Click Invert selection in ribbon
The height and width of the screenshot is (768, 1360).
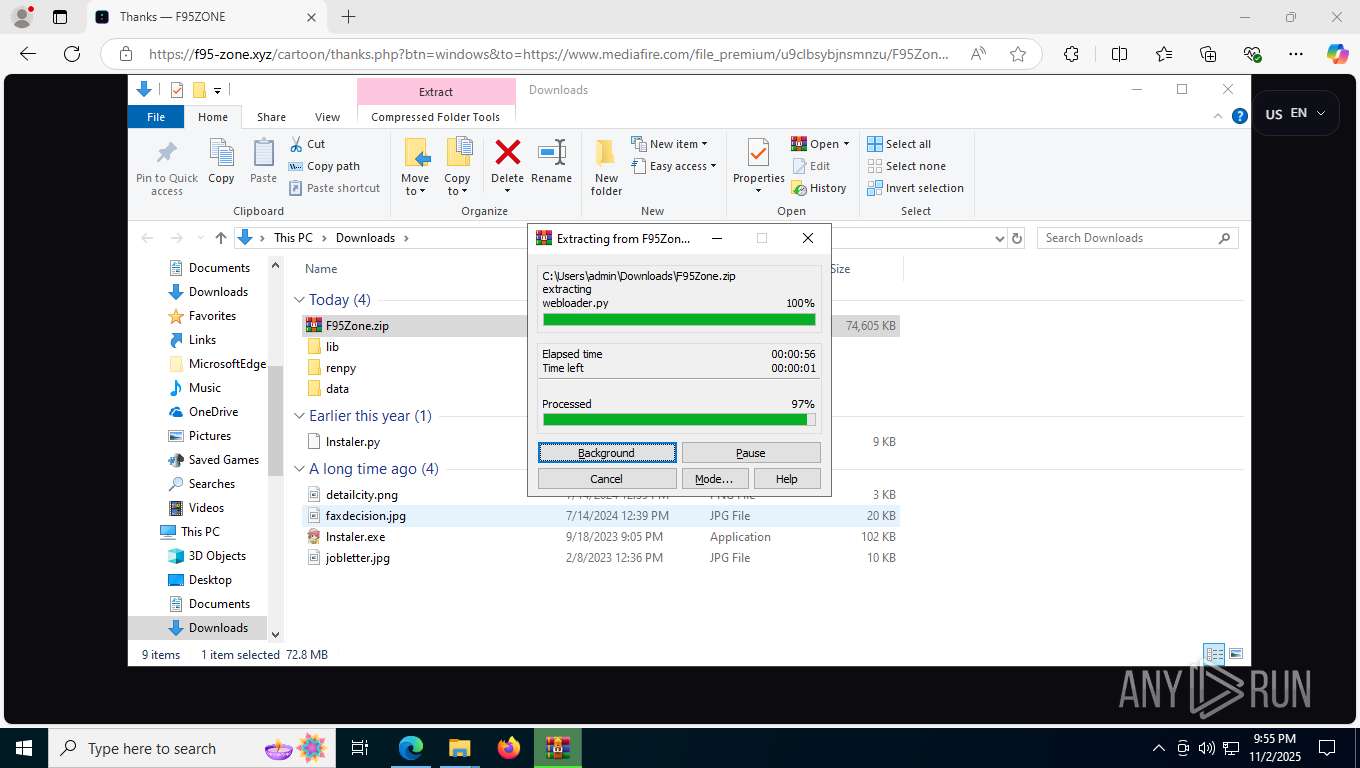click(915, 188)
